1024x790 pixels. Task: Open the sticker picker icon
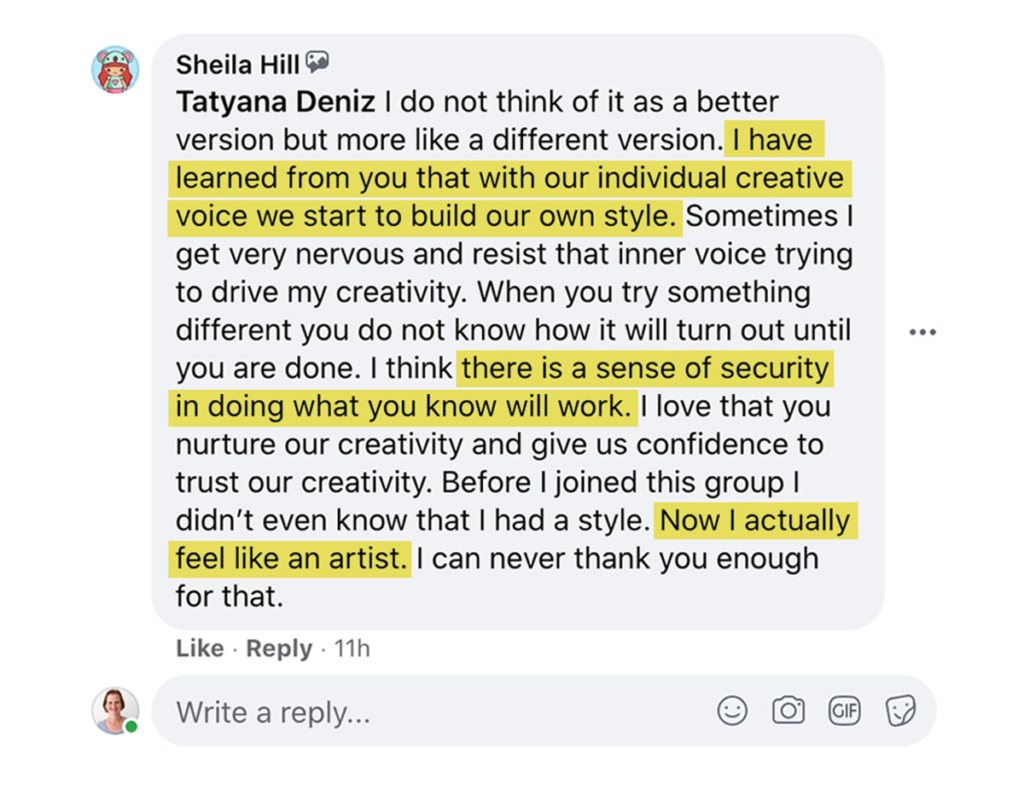point(900,711)
